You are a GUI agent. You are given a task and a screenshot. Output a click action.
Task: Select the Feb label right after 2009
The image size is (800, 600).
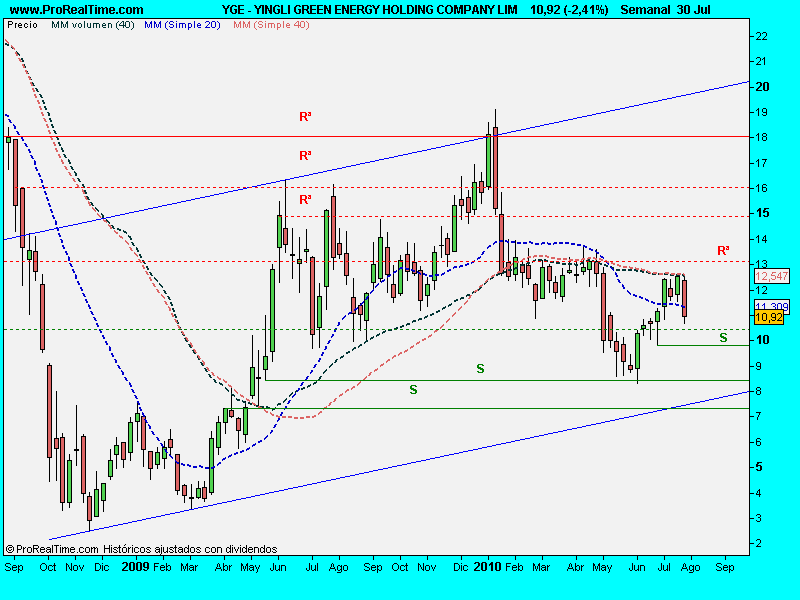pyautogui.click(x=162, y=567)
